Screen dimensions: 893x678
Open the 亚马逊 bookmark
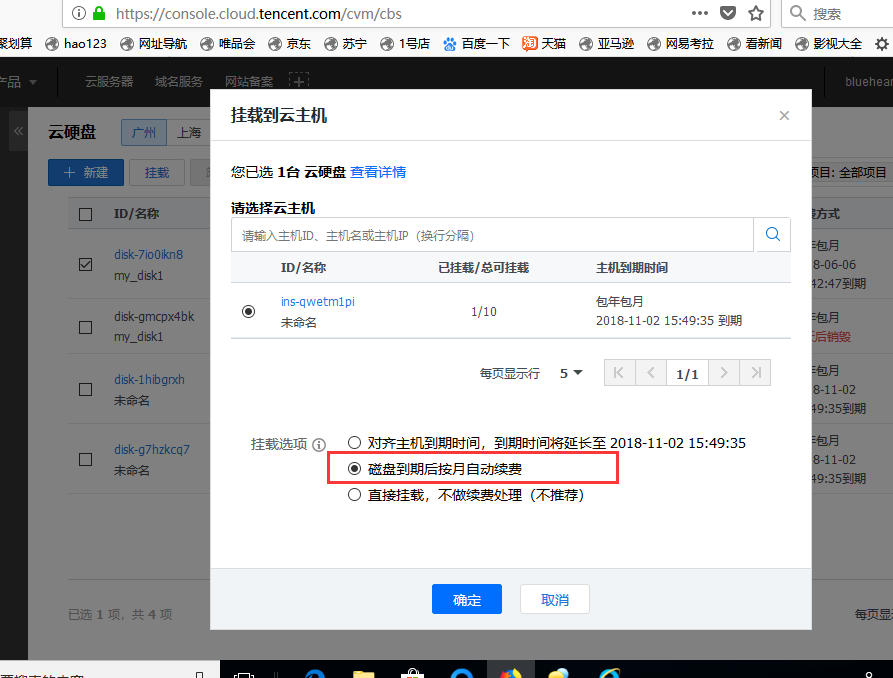pos(607,44)
